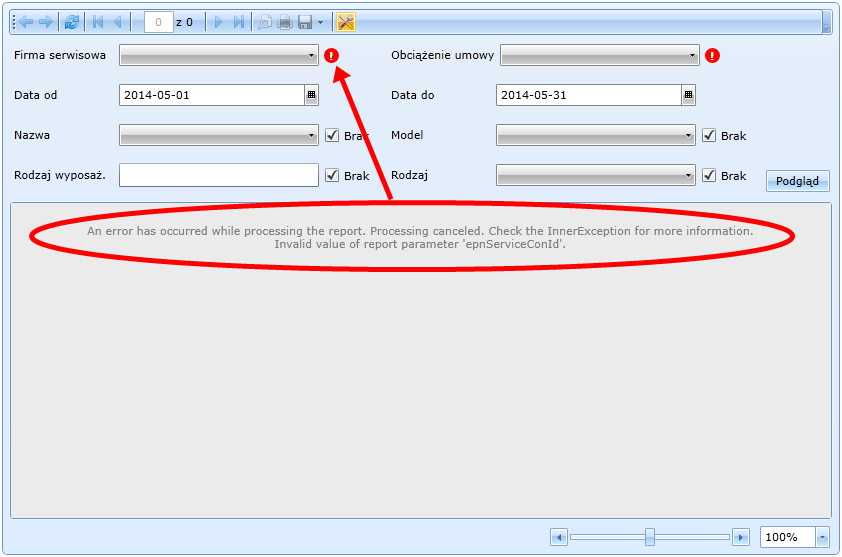Toggle the Brak checkbox for Rodzaj wyposaż.
Screen dimensions: 842x557
pyautogui.click(x=332, y=175)
